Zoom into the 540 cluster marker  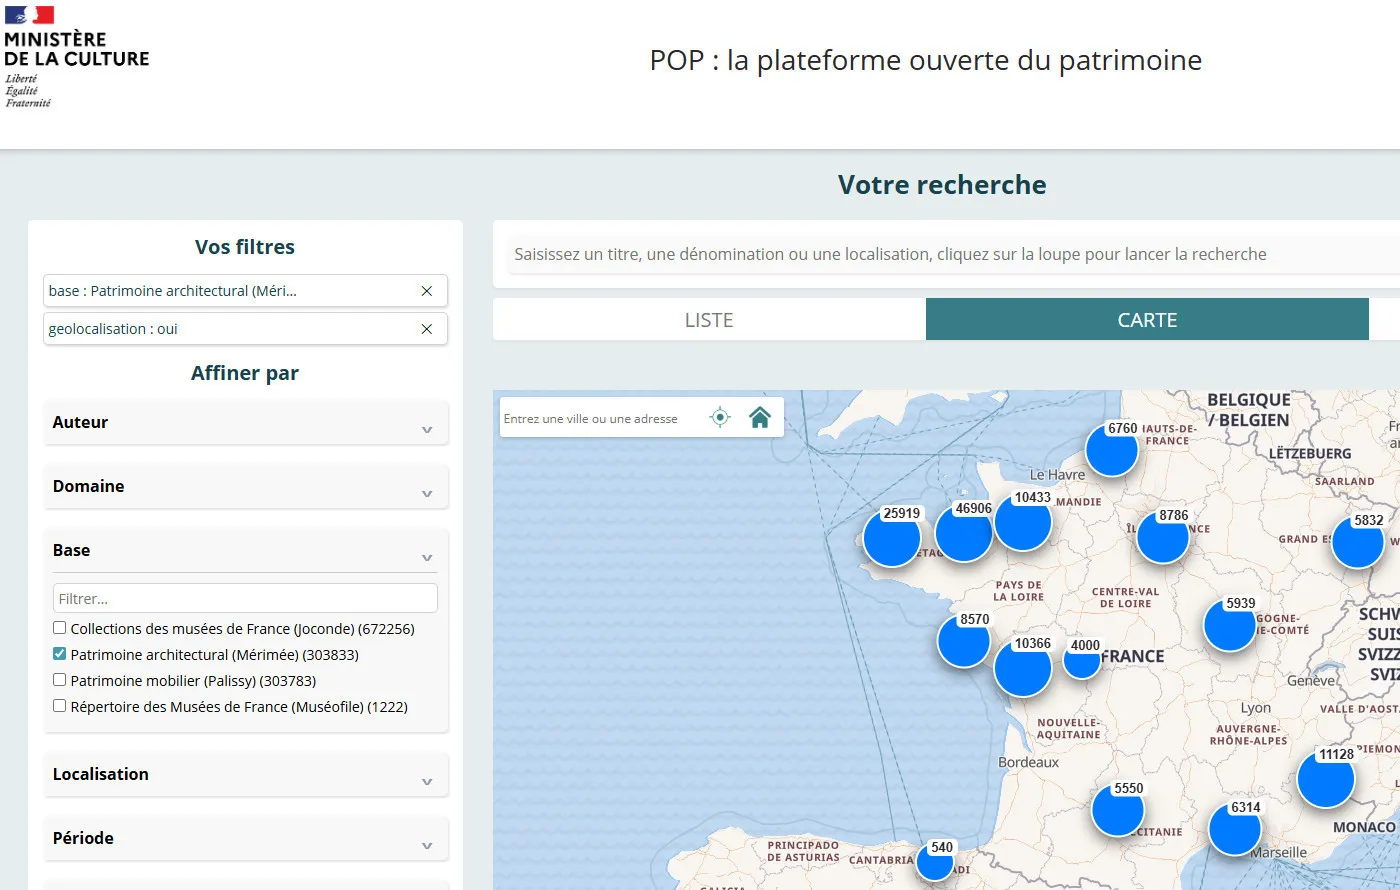[x=935, y=862]
